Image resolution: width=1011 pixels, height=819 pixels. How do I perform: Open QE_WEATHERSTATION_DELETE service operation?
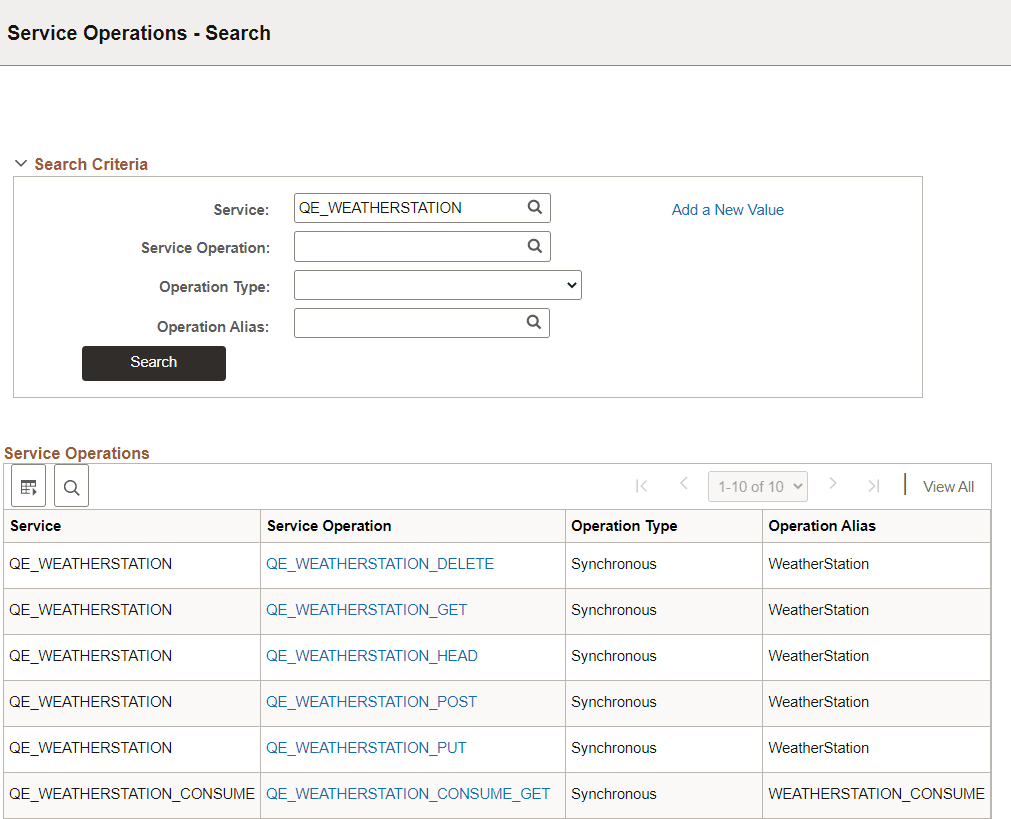[x=380, y=563]
